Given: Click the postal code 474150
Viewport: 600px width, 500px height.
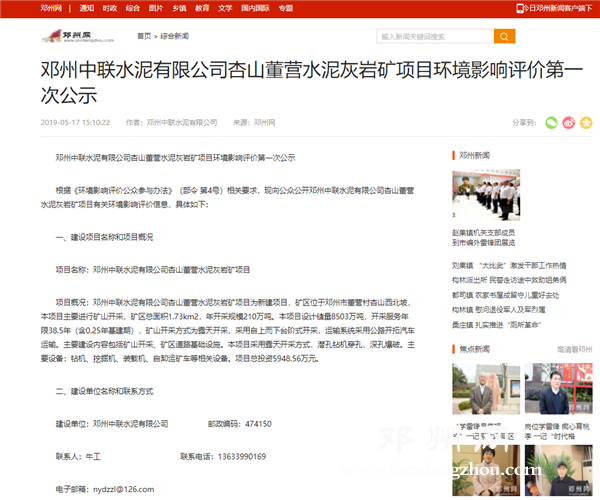Looking at the screenshot, I should coord(258,424).
